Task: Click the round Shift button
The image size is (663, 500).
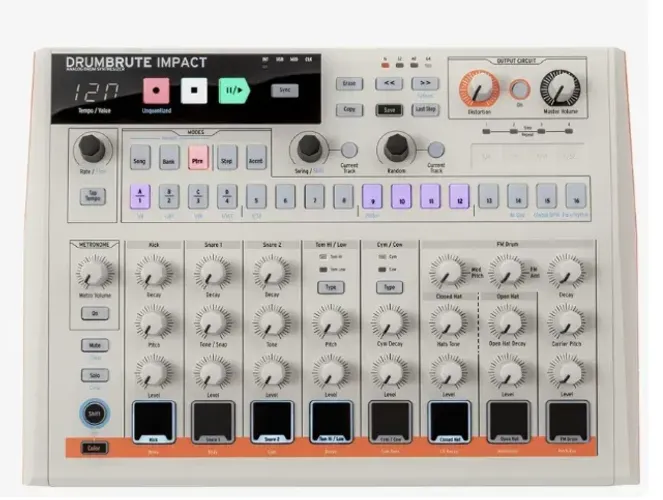Action: 94,413
